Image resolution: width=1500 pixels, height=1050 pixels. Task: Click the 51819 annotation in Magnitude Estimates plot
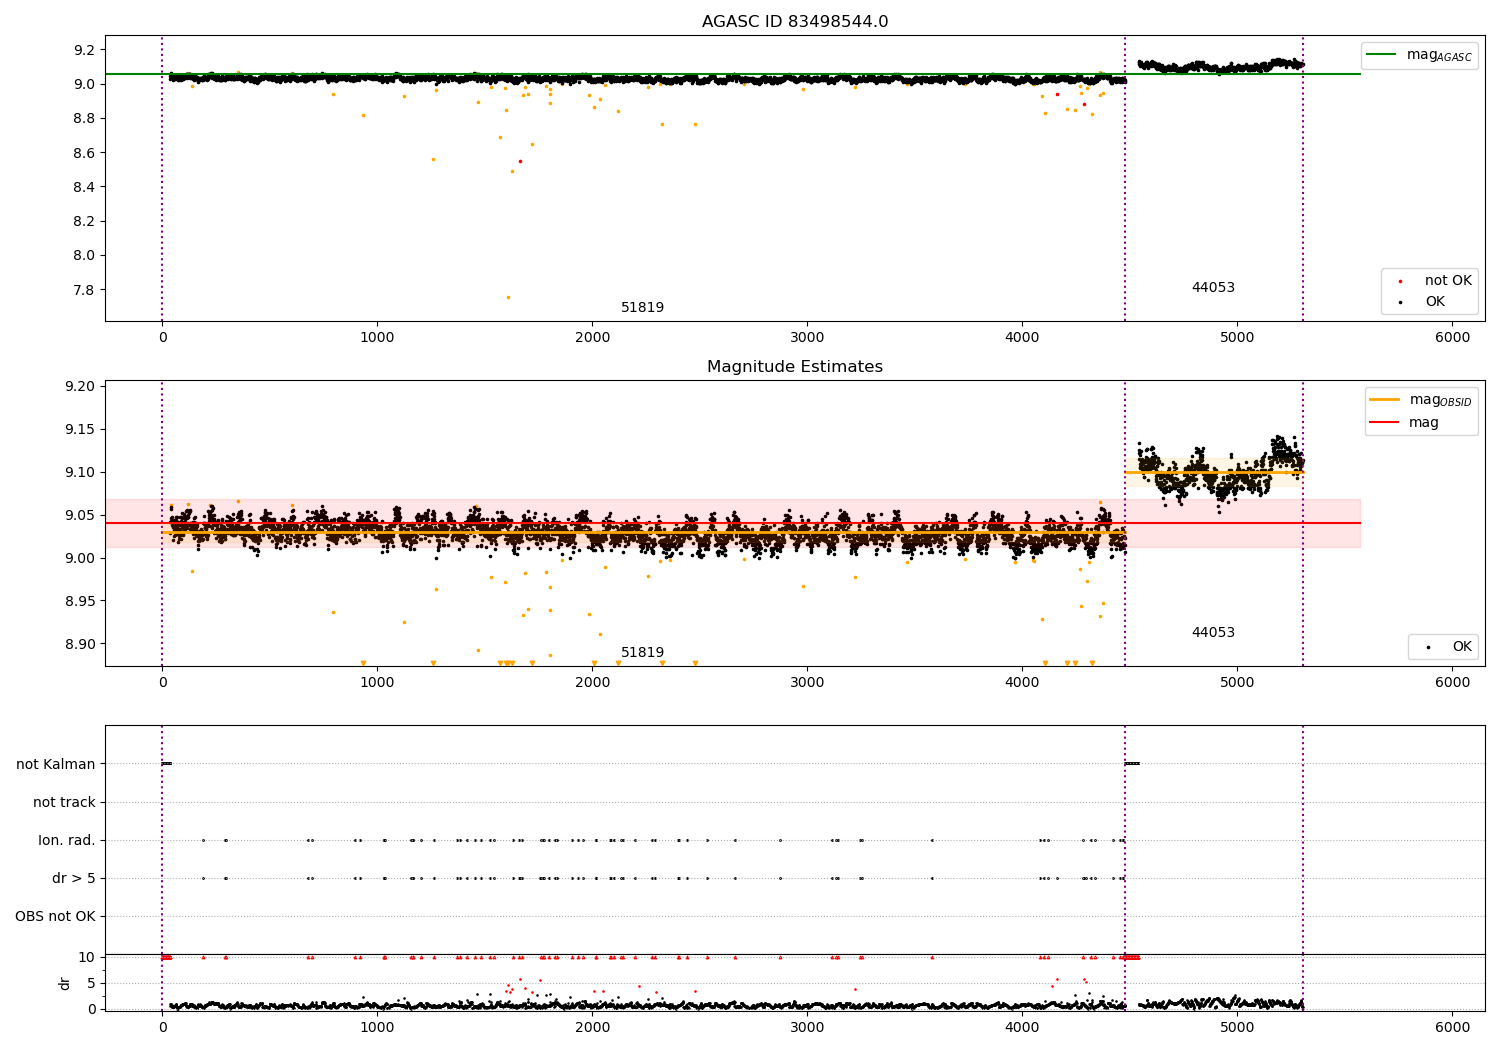[x=642, y=653]
